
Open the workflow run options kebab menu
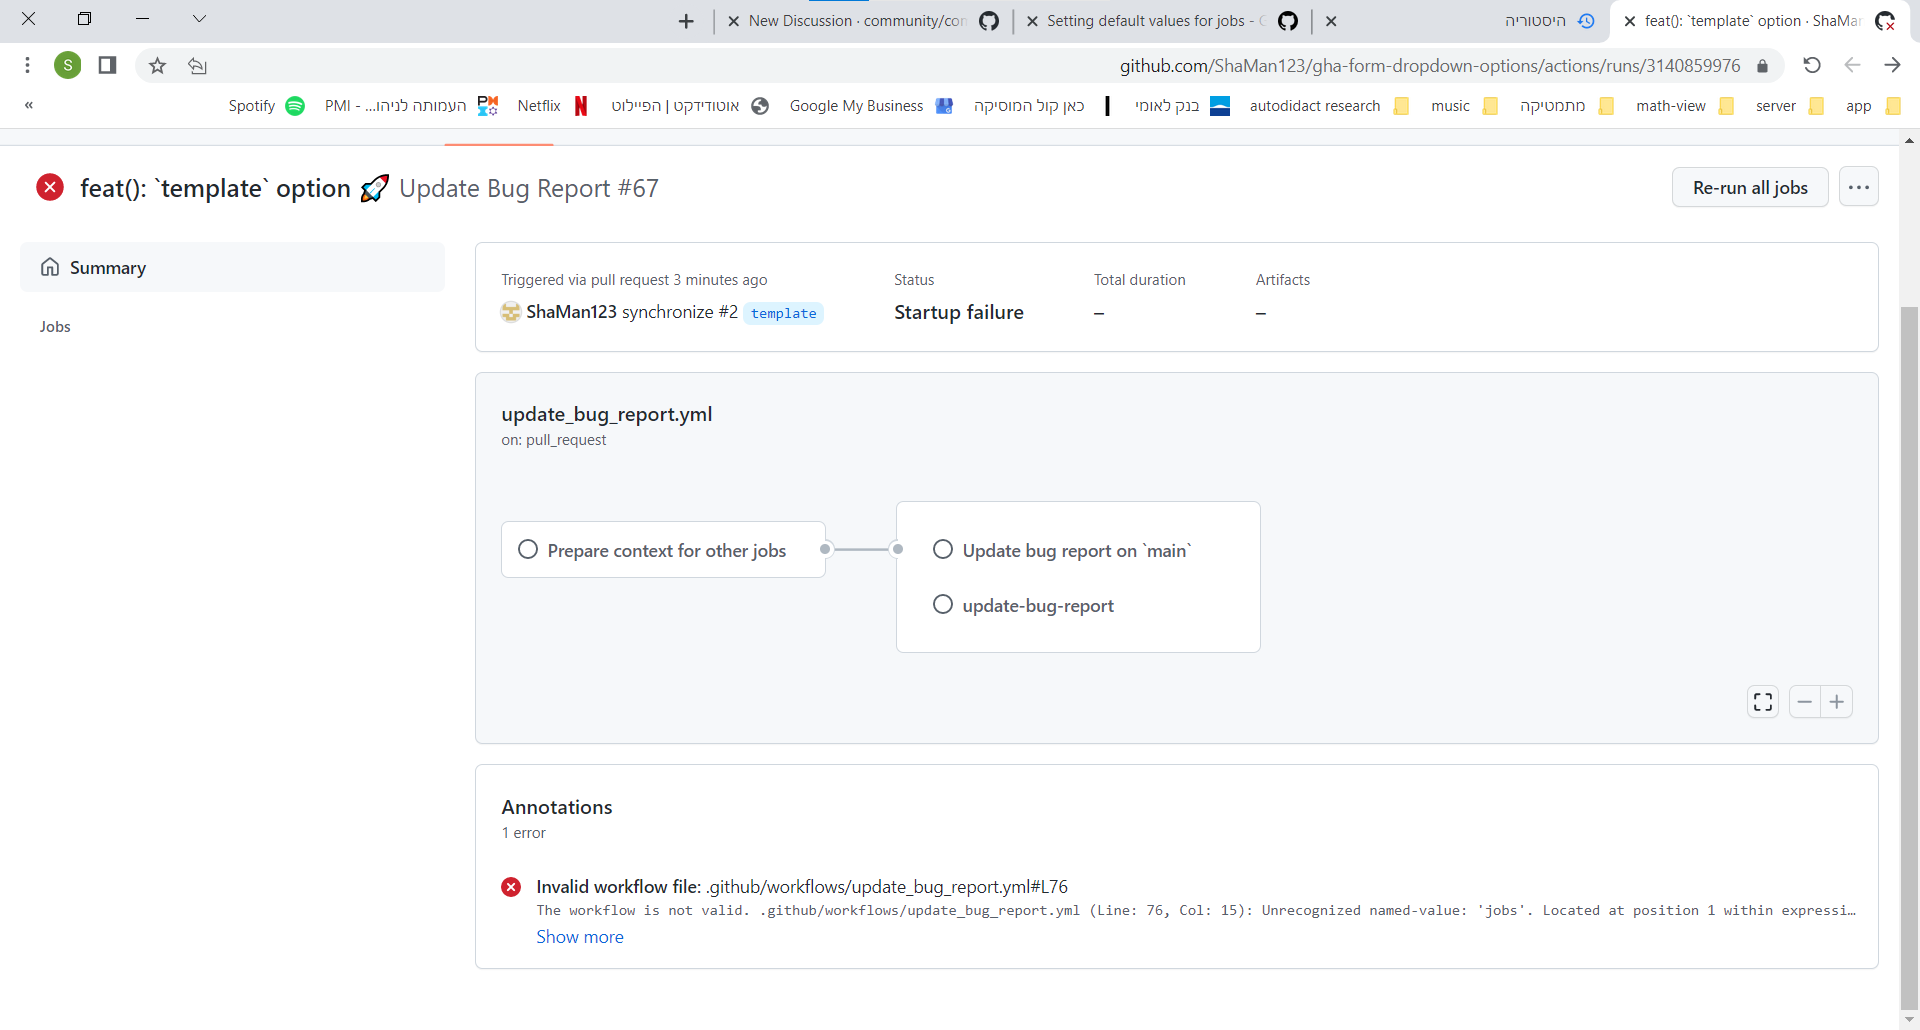(1859, 186)
